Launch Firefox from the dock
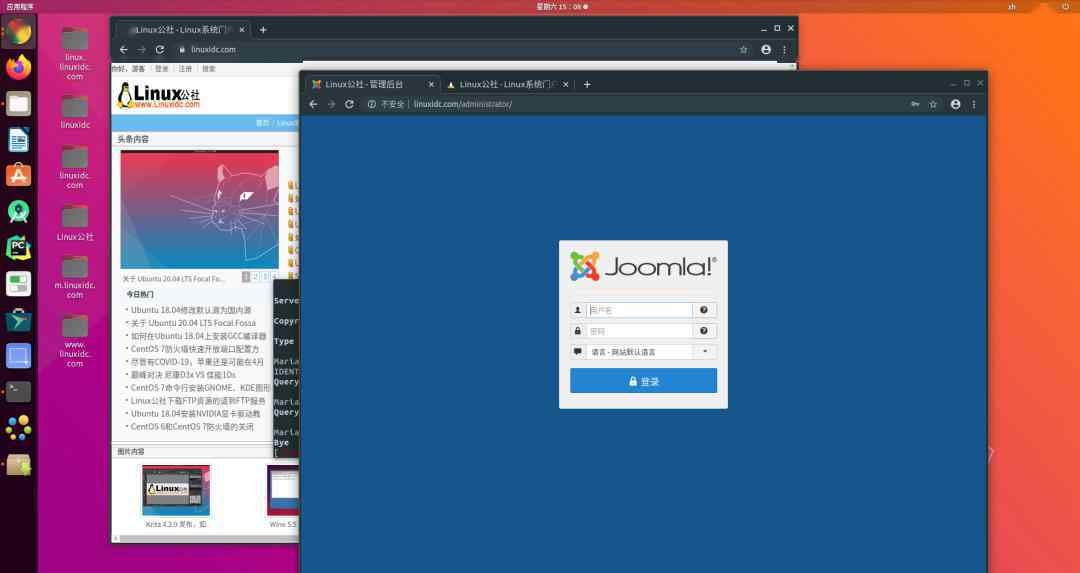Screen dimensions: 1080x573 click(x=19, y=67)
